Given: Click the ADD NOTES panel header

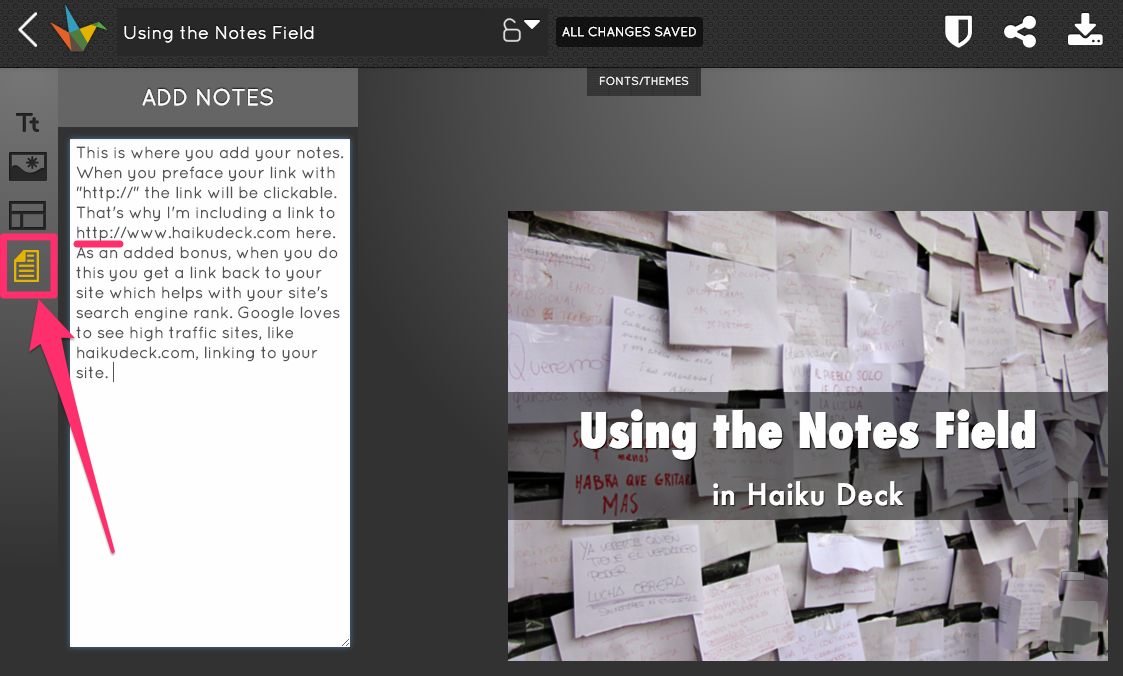Looking at the screenshot, I should coord(208,98).
